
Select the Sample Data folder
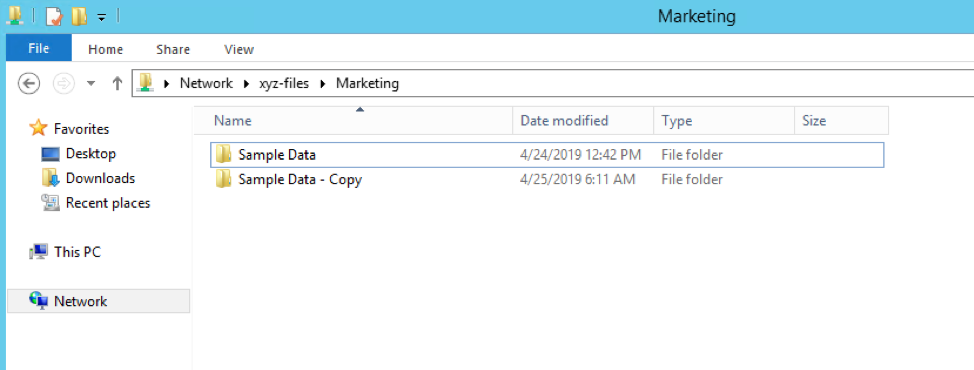[547, 155]
